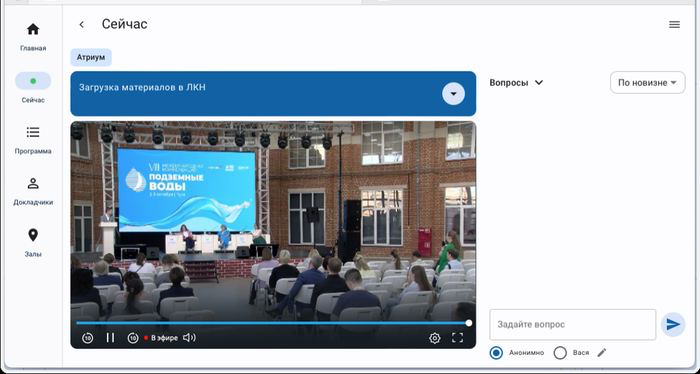Image resolution: width=700 pixels, height=374 pixels.
Task: Edit the name Вася with pencil icon
Action: click(x=602, y=353)
